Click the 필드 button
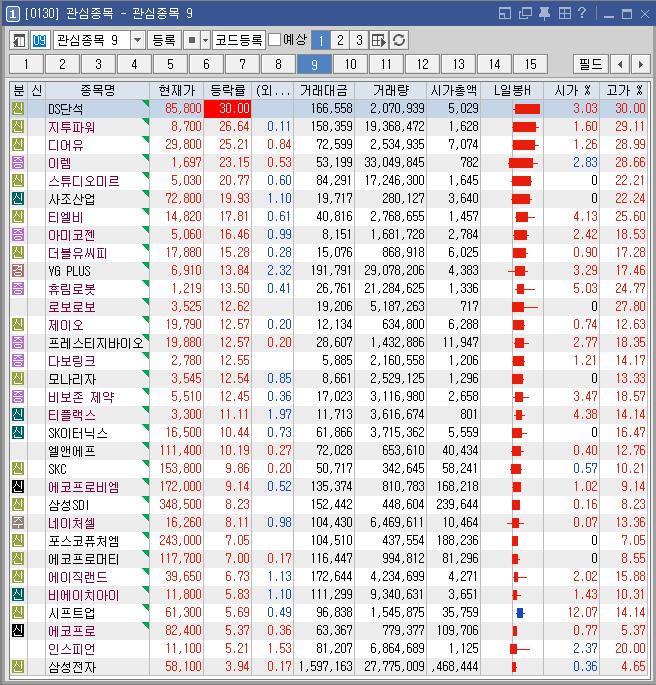 tap(590, 64)
